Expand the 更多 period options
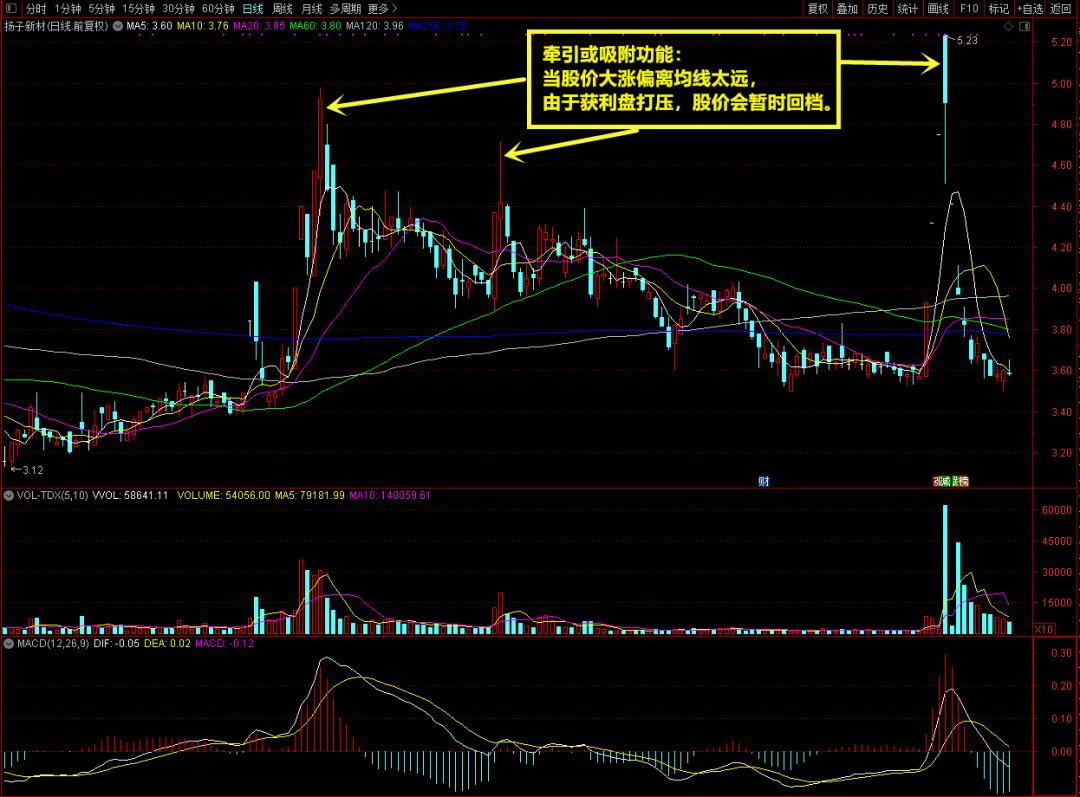 pyautogui.click(x=382, y=8)
